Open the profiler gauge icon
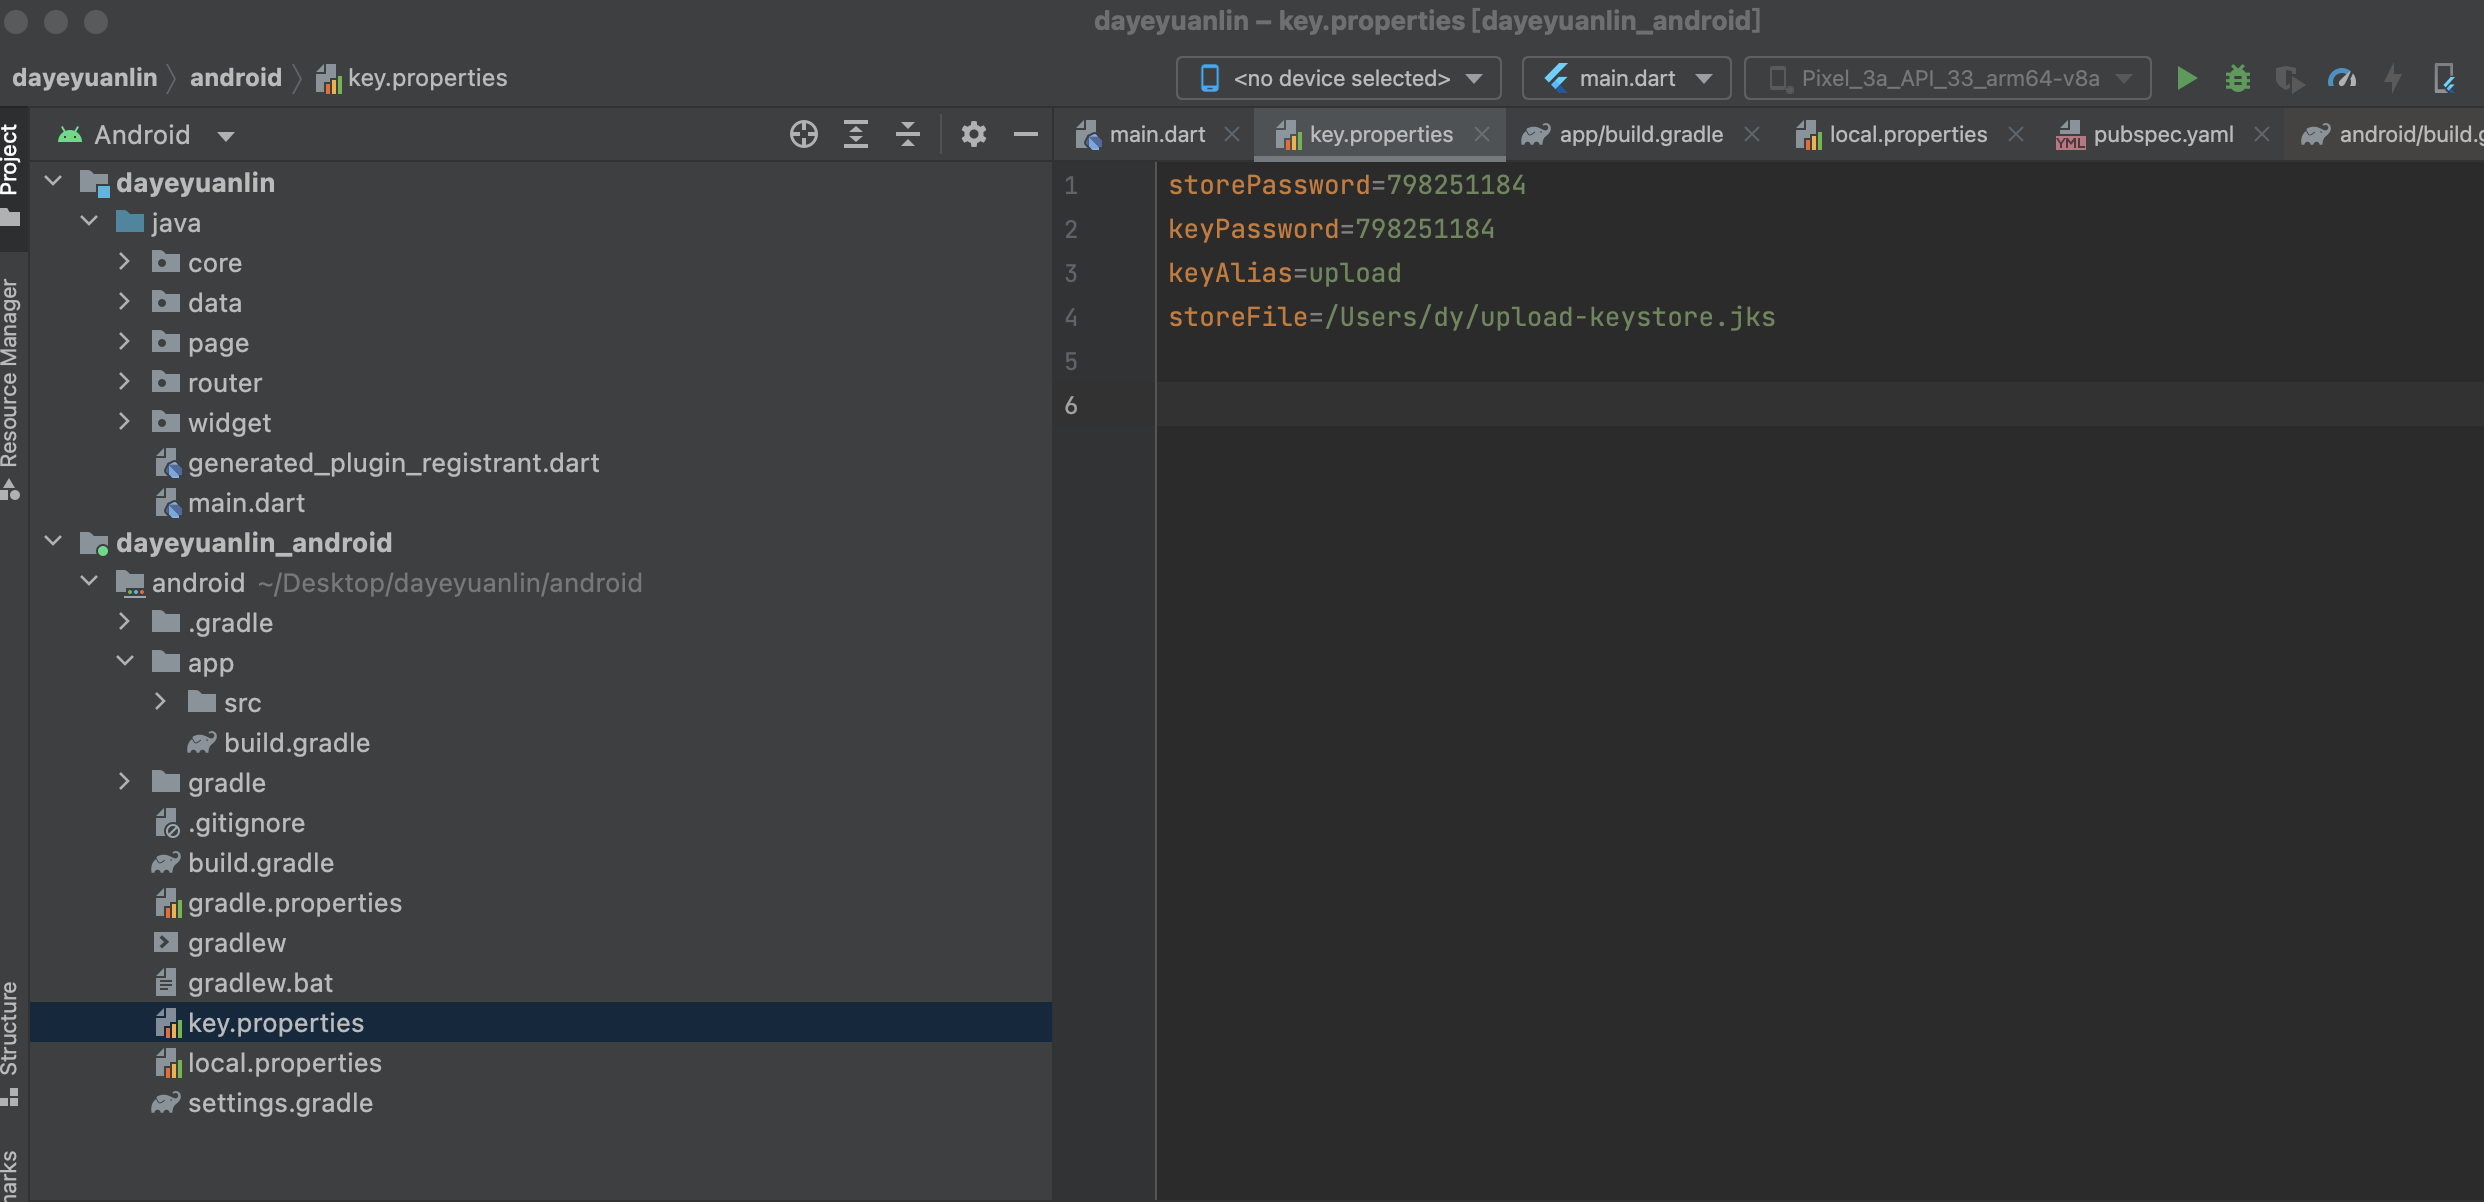2484x1202 pixels. click(2342, 78)
